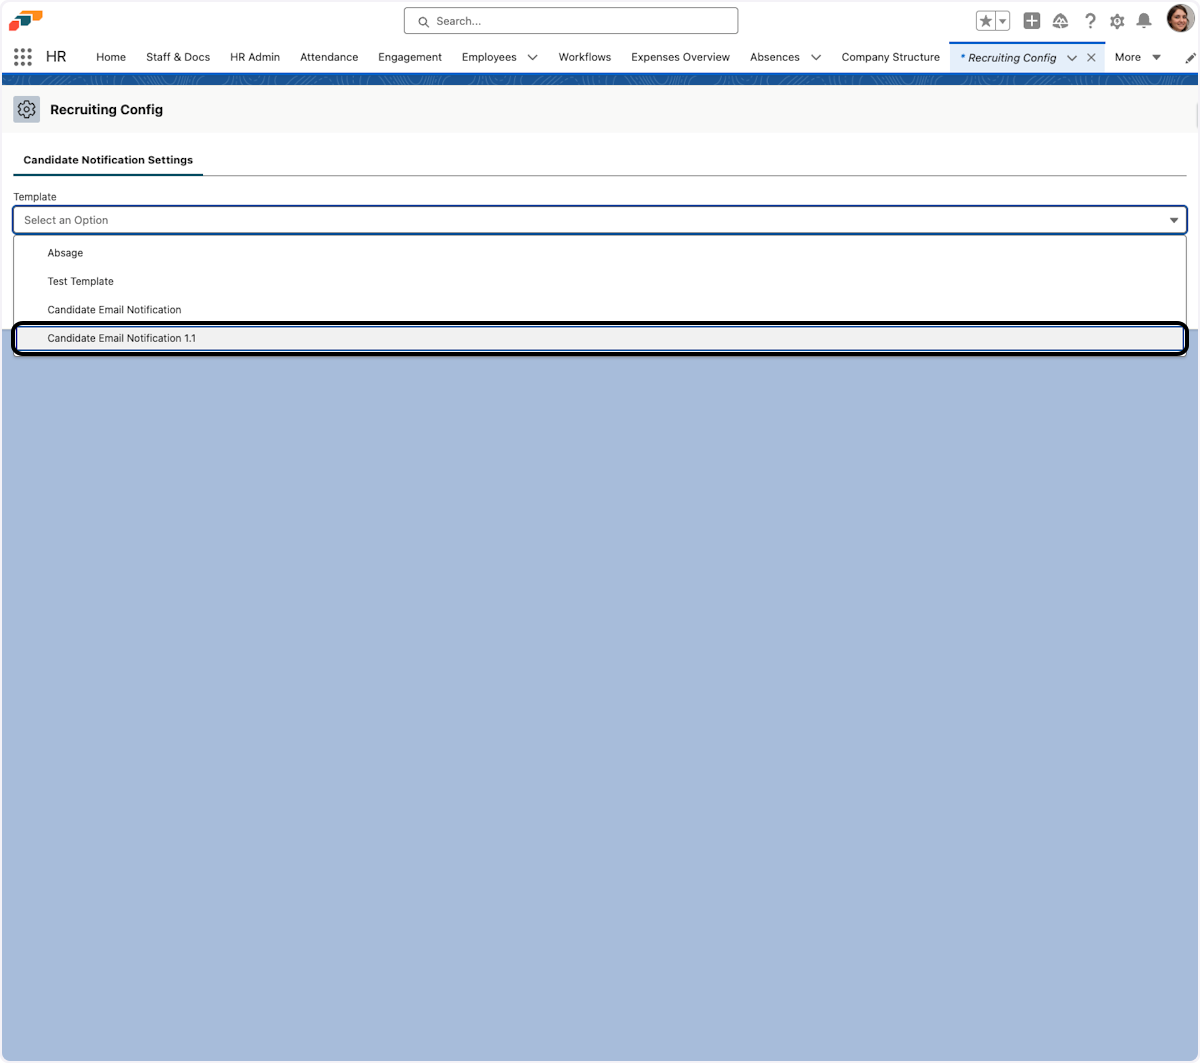The width and height of the screenshot is (1200, 1063).
Task: Open the global actions plus icon
Action: (1032, 21)
